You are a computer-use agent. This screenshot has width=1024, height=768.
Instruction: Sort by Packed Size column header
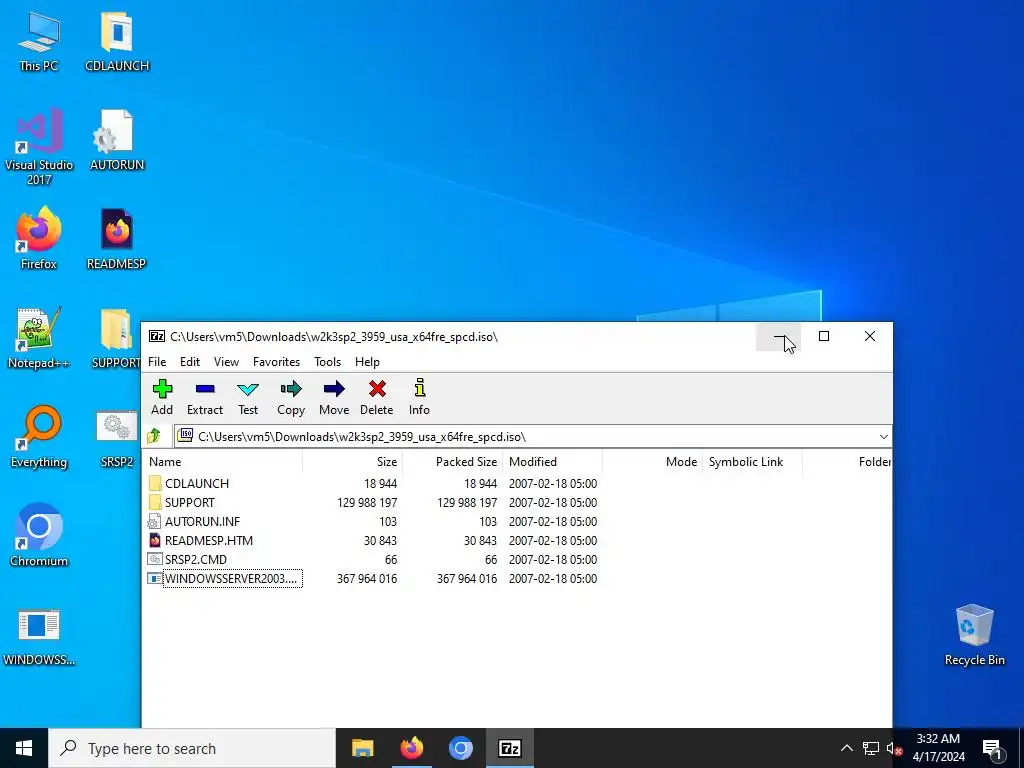pos(453,462)
